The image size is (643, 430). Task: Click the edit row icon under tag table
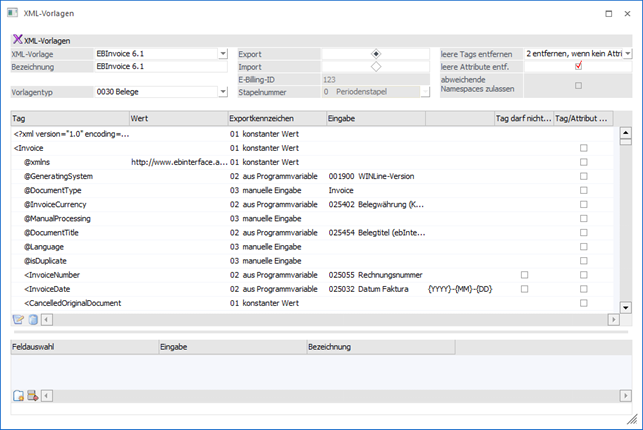point(17,319)
